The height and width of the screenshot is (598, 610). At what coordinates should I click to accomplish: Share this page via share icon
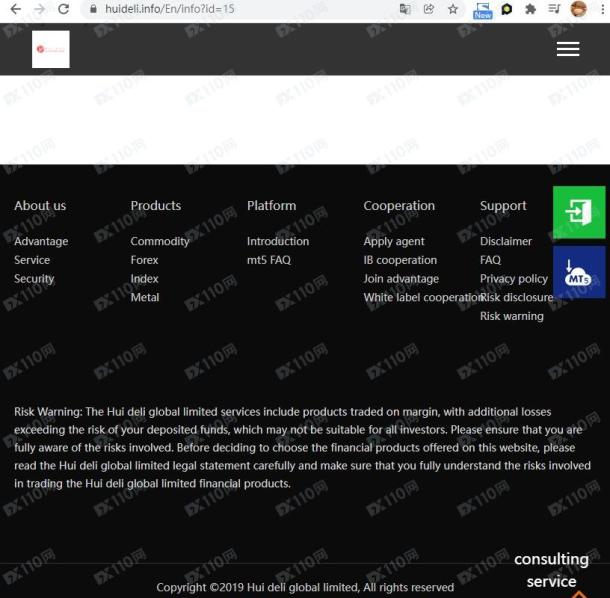(x=429, y=9)
